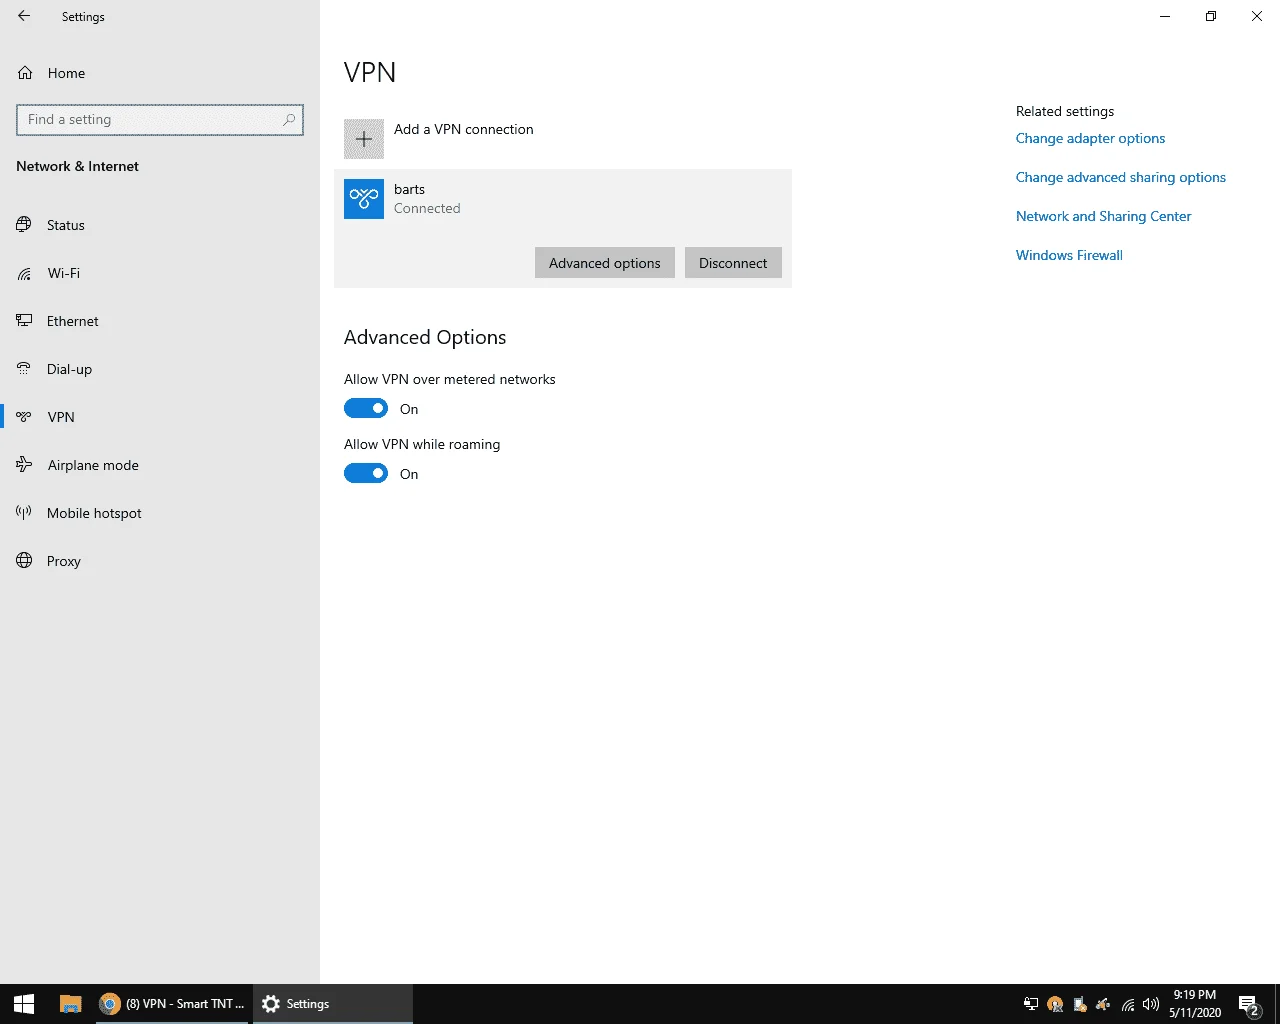The width and height of the screenshot is (1280, 1024).
Task: Open the Wi-Fi network flyout in the tray
Action: coord(1128,1004)
